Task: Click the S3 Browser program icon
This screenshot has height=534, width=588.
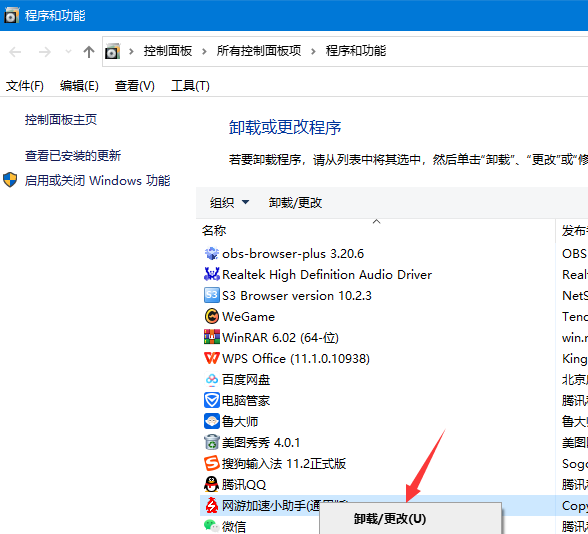Action: pyautogui.click(x=212, y=295)
